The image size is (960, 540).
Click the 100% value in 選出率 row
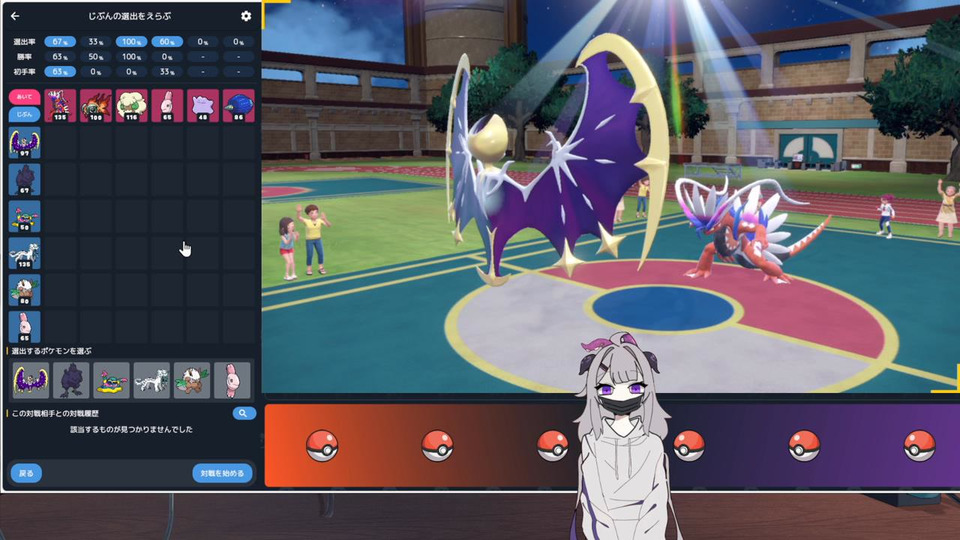tap(132, 42)
